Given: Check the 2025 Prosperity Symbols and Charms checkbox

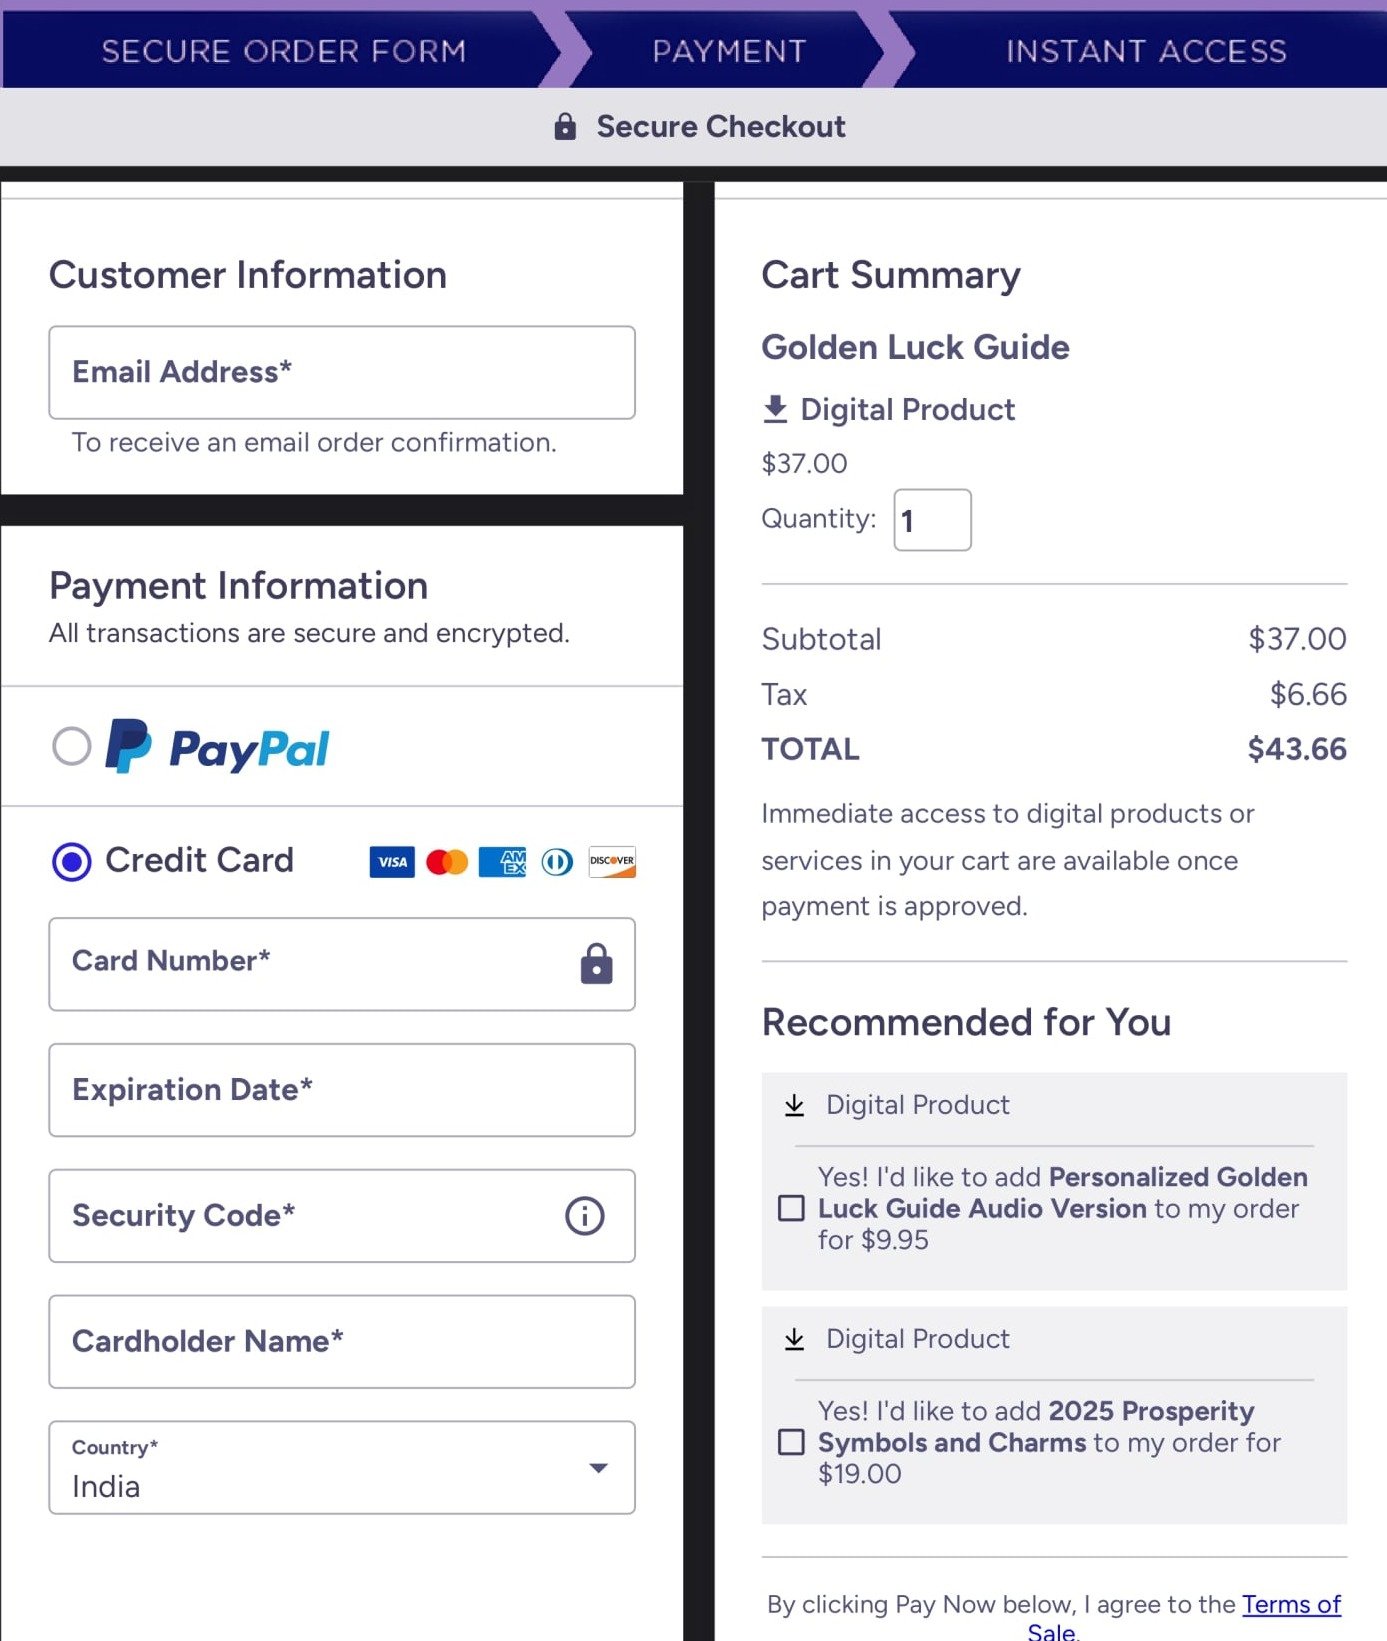Looking at the screenshot, I should [791, 1442].
